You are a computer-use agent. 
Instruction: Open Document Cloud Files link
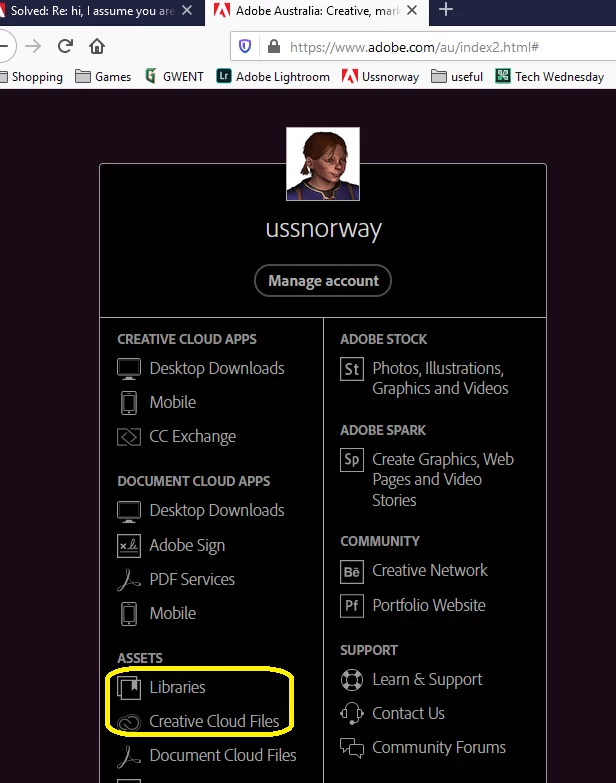(x=223, y=756)
